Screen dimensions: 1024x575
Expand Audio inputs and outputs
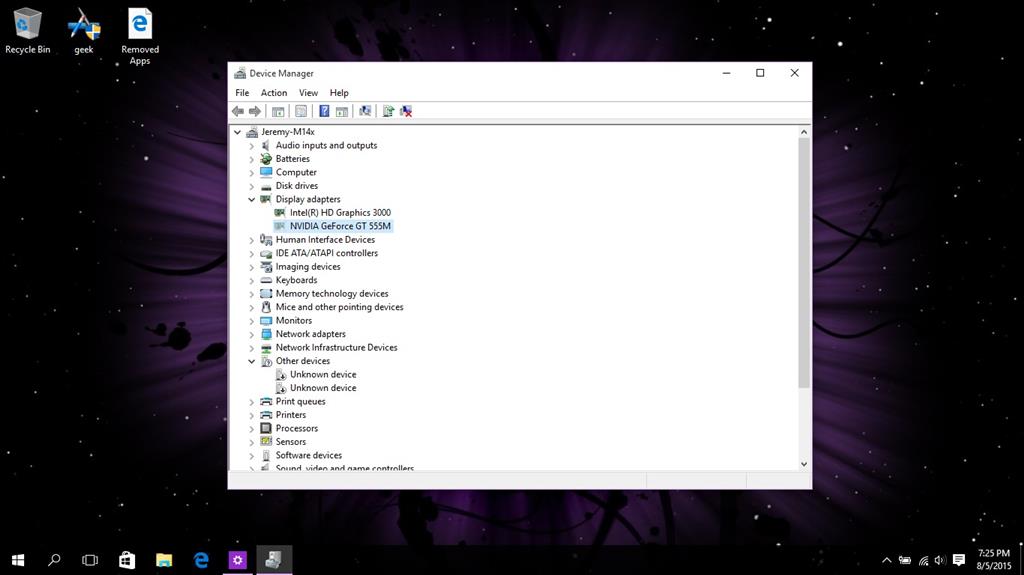(x=251, y=146)
